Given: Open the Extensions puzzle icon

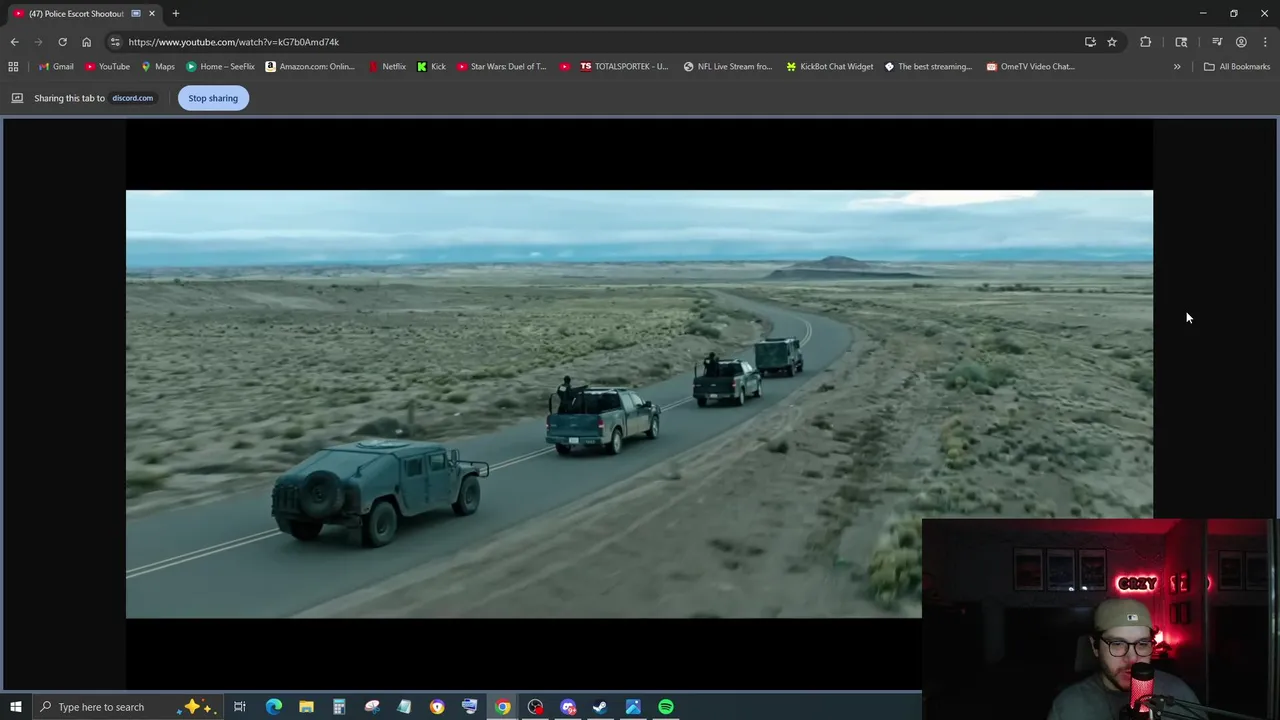Looking at the screenshot, I should click(1146, 42).
